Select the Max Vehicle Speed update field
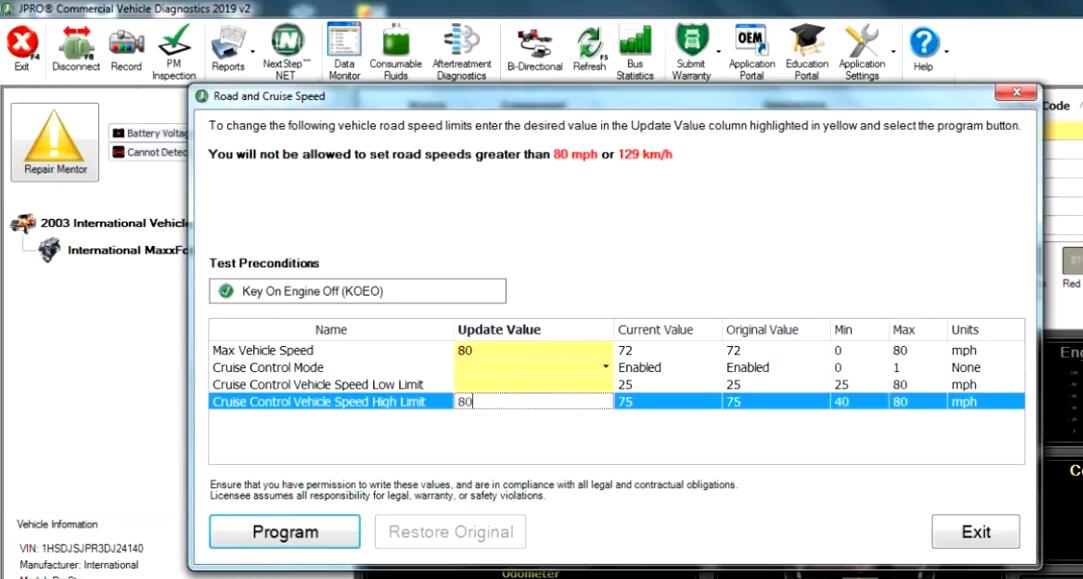Image resolution: width=1083 pixels, height=579 pixels. coord(533,351)
